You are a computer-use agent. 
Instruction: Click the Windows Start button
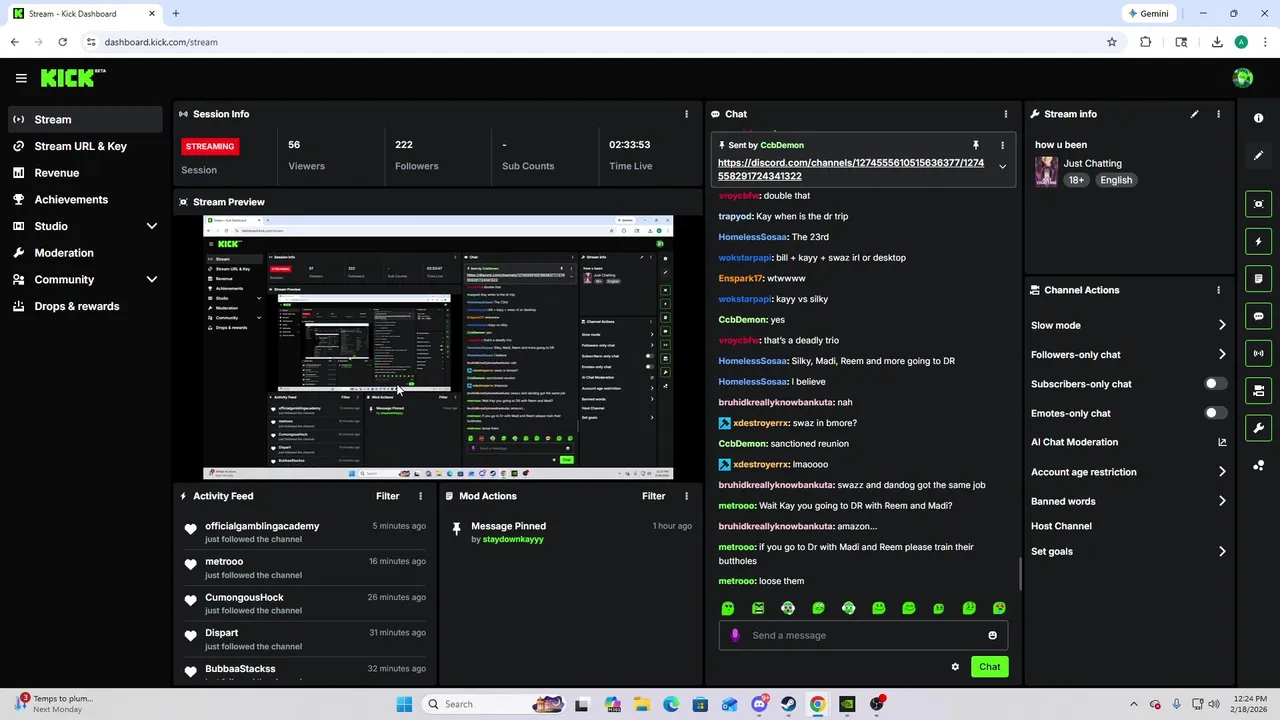coord(404,704)
